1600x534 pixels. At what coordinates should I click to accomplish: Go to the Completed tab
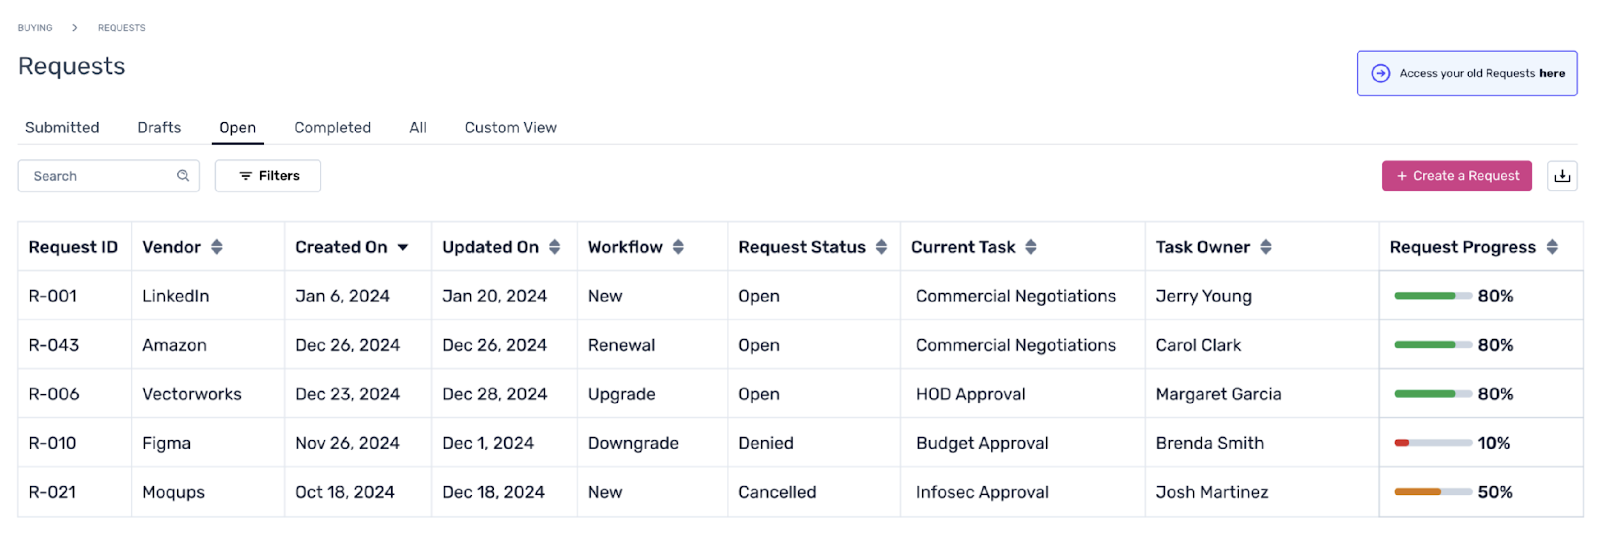click(x=333, y=128)
